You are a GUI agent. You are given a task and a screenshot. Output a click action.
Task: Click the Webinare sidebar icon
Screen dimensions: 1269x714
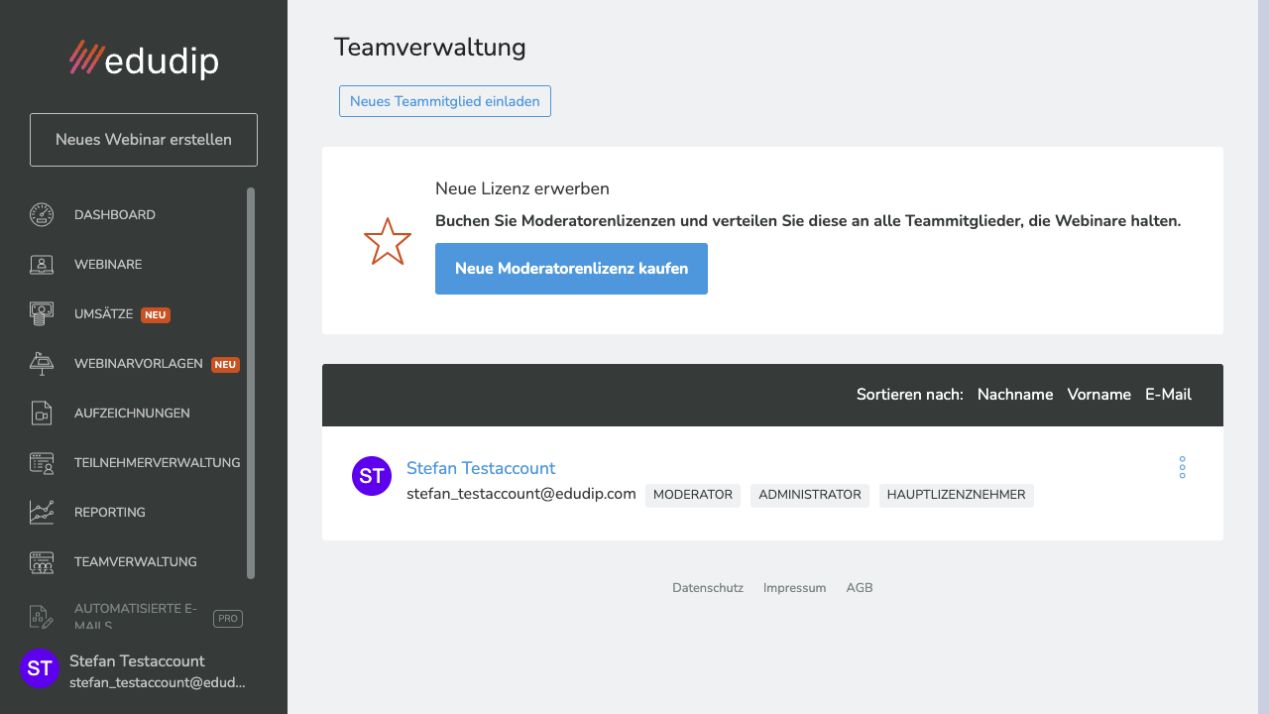click(41, 265)
